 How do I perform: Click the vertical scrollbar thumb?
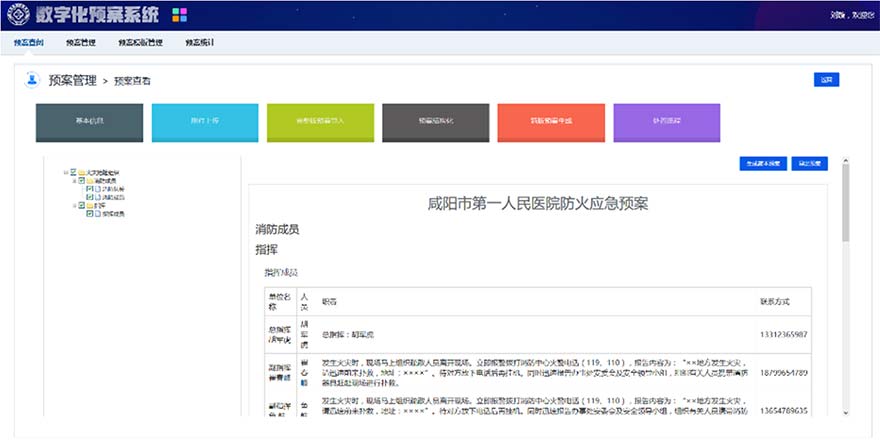846,203
